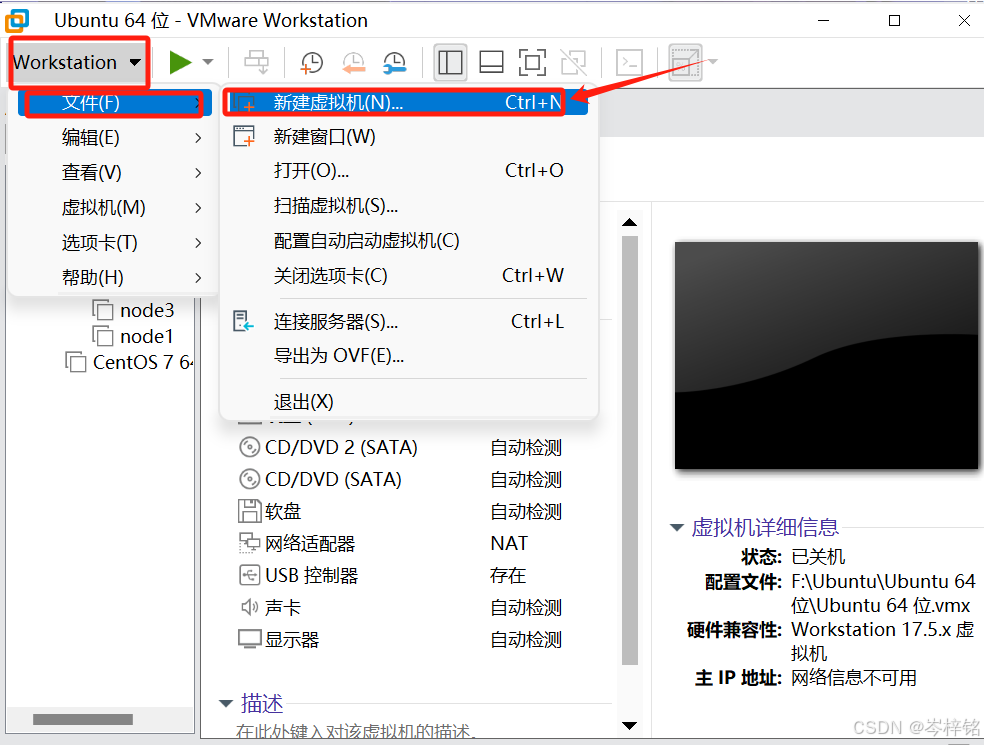The width and height of the screenshot is (984, 745).
Task: Open the 帮助(H) submenu
Action: coord(115,277)
